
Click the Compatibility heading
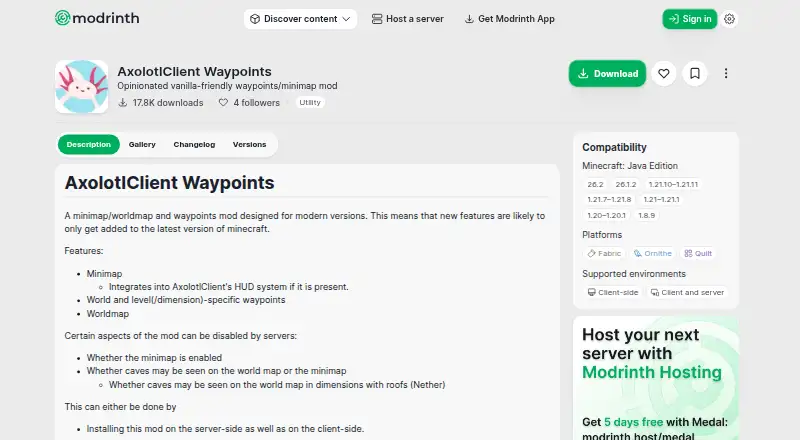(614, 147)
